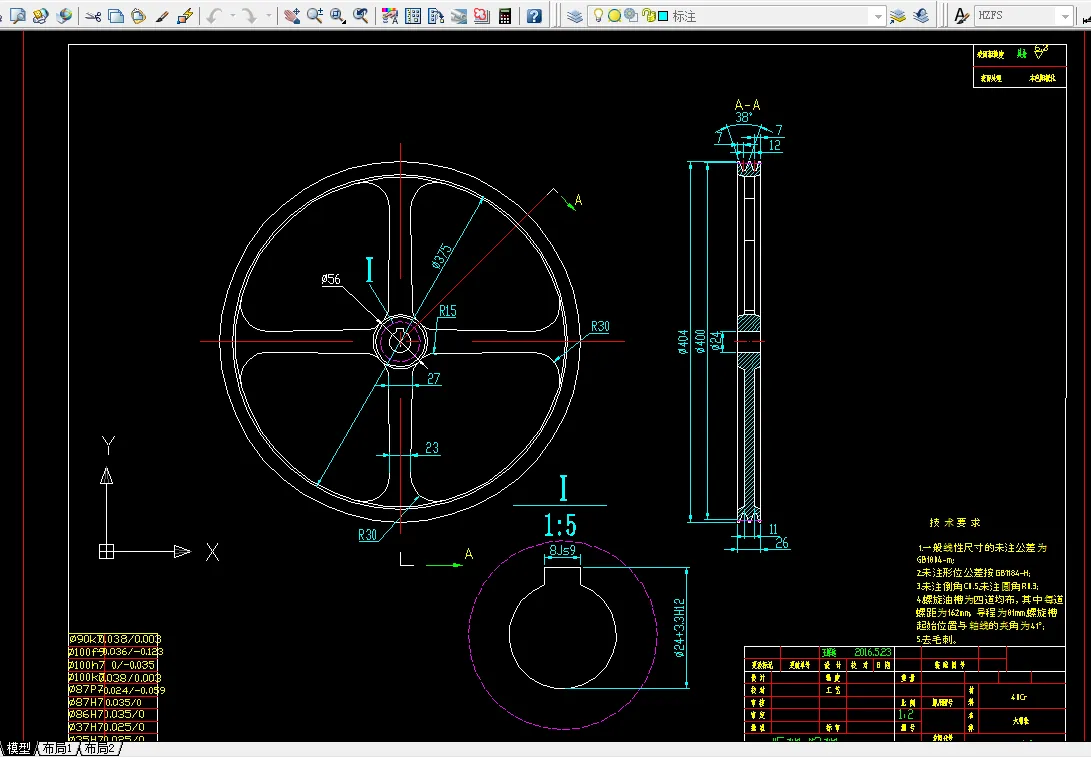Image resolution: width=1091 pixels, height=757 pixels.
Task: Select the ø24 bore dimension in section
Action: tap(717, 341)
